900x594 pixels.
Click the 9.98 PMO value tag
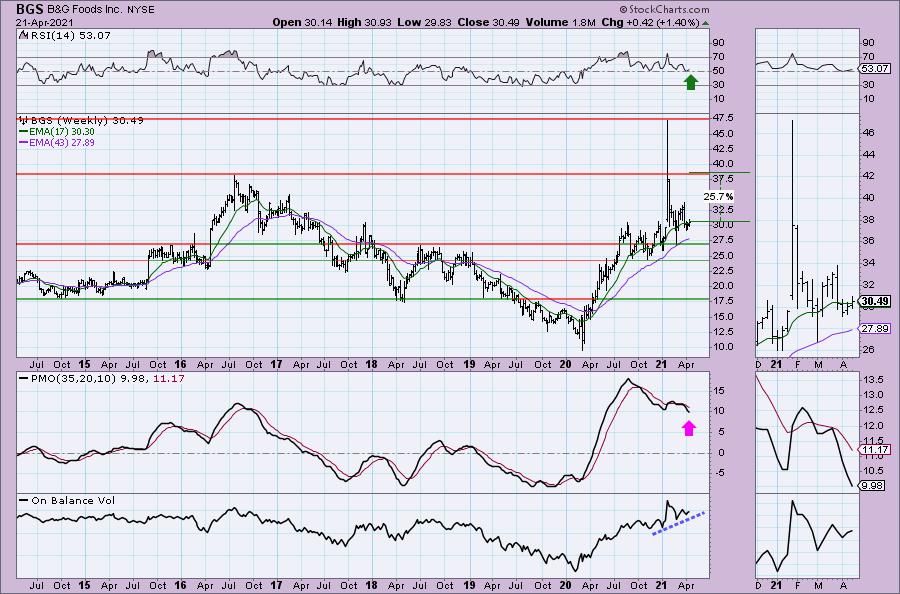[x=871, y=486]
